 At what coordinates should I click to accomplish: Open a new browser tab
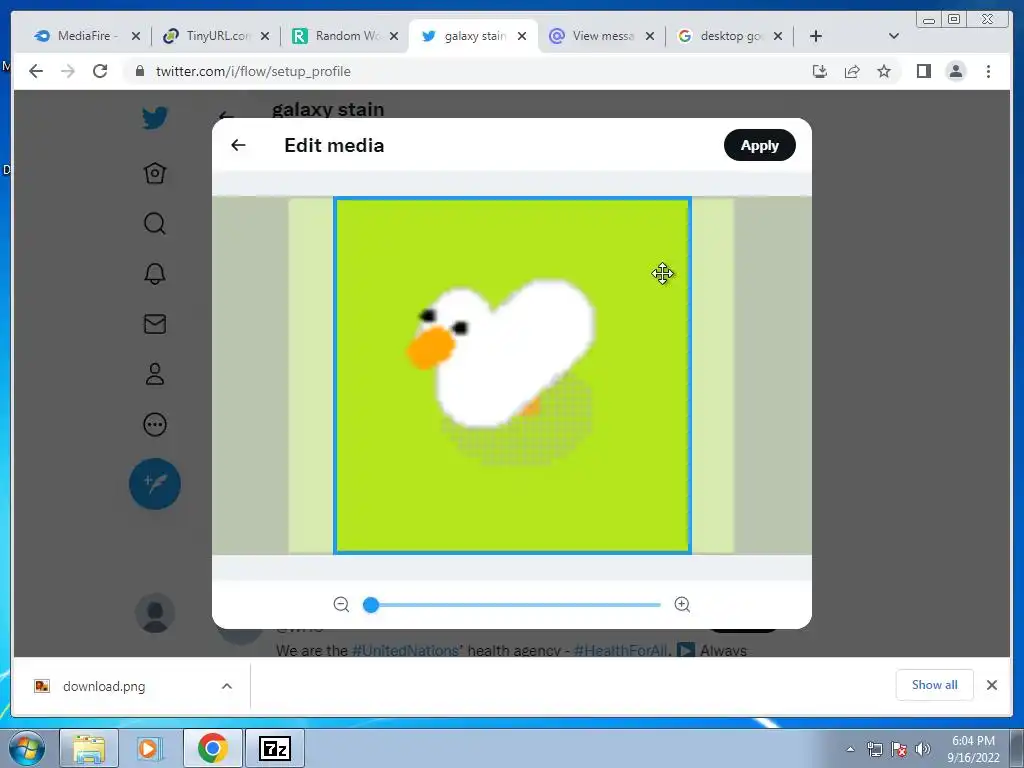point(816,36)
